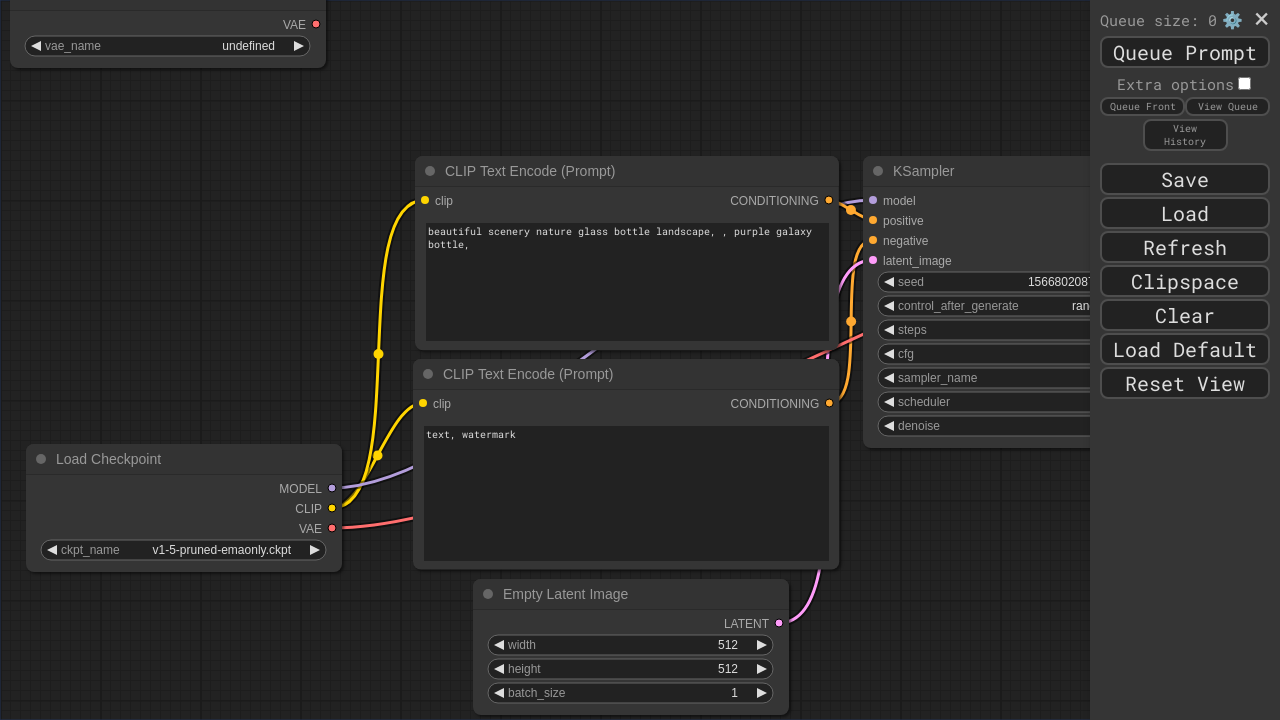The width and height of the screenshot is (1280, 720).
Task: Open the ckpt_name checkpoint selector
Action: click(x=183, y=550)
